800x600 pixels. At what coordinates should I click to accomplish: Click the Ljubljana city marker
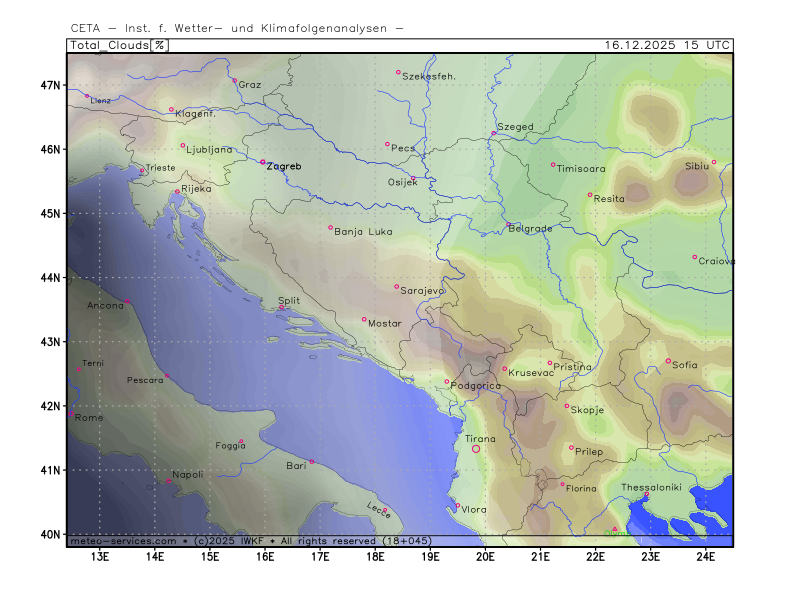[183, 146]
